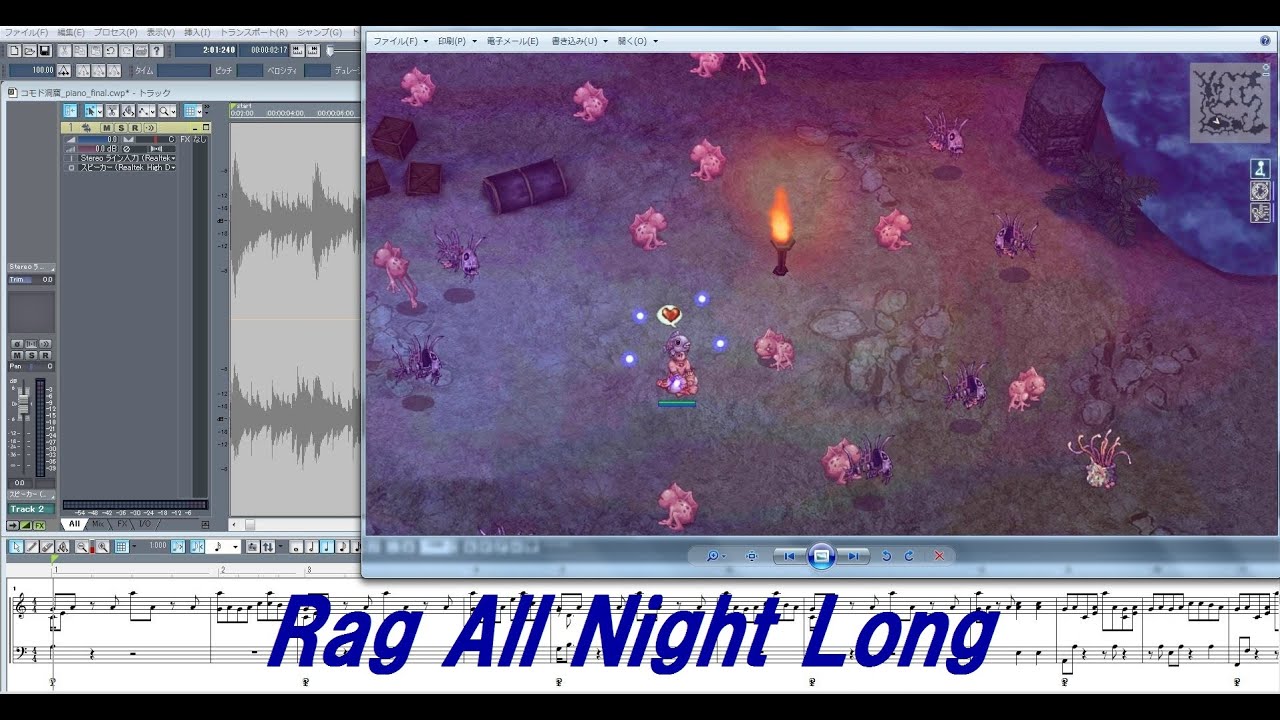
Task: Click the Pan slider in channel strip
Action: point(31,366)
